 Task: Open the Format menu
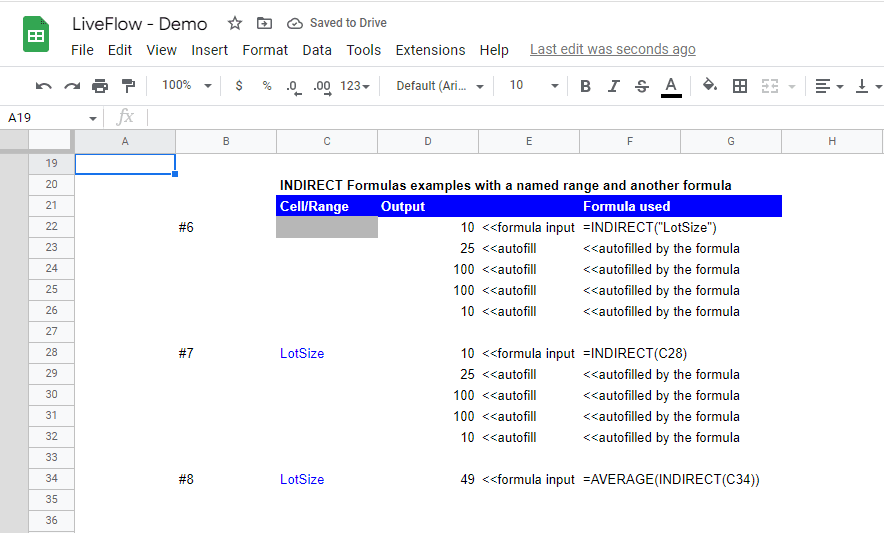(x=265, y=50)
